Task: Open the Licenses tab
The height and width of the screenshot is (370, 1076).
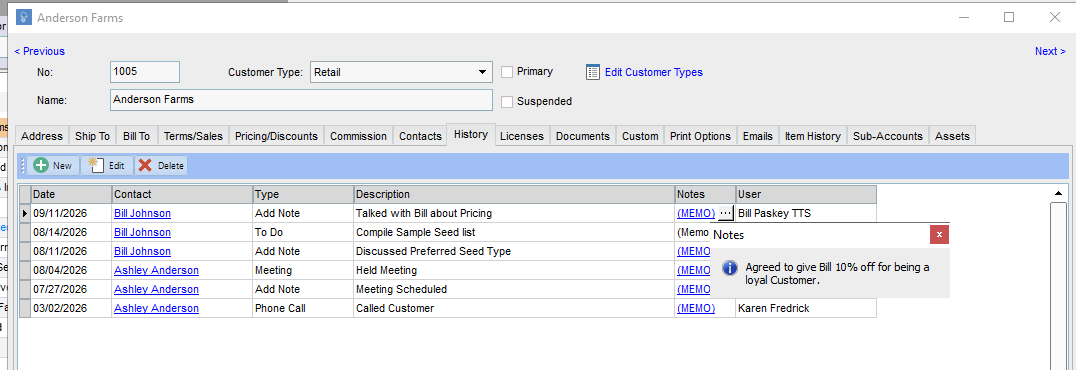Action: [x=522, y=136]
